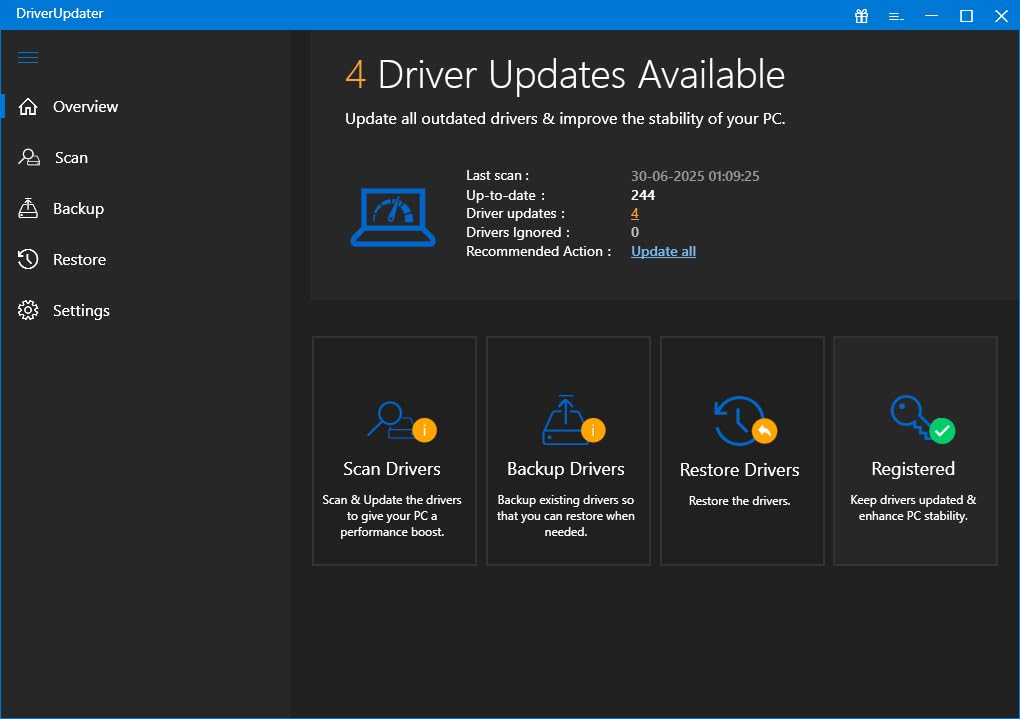The image size is (1020, 719).
Task: Close the DriverUpdater window
Action: coord(1001,16)
